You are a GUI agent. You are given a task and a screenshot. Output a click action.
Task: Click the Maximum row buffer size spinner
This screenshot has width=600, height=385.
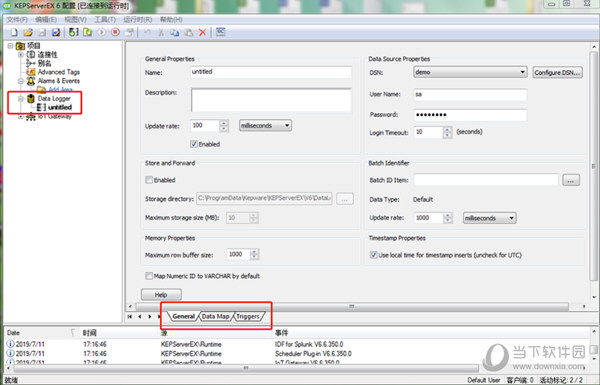(x=254, y=254)
